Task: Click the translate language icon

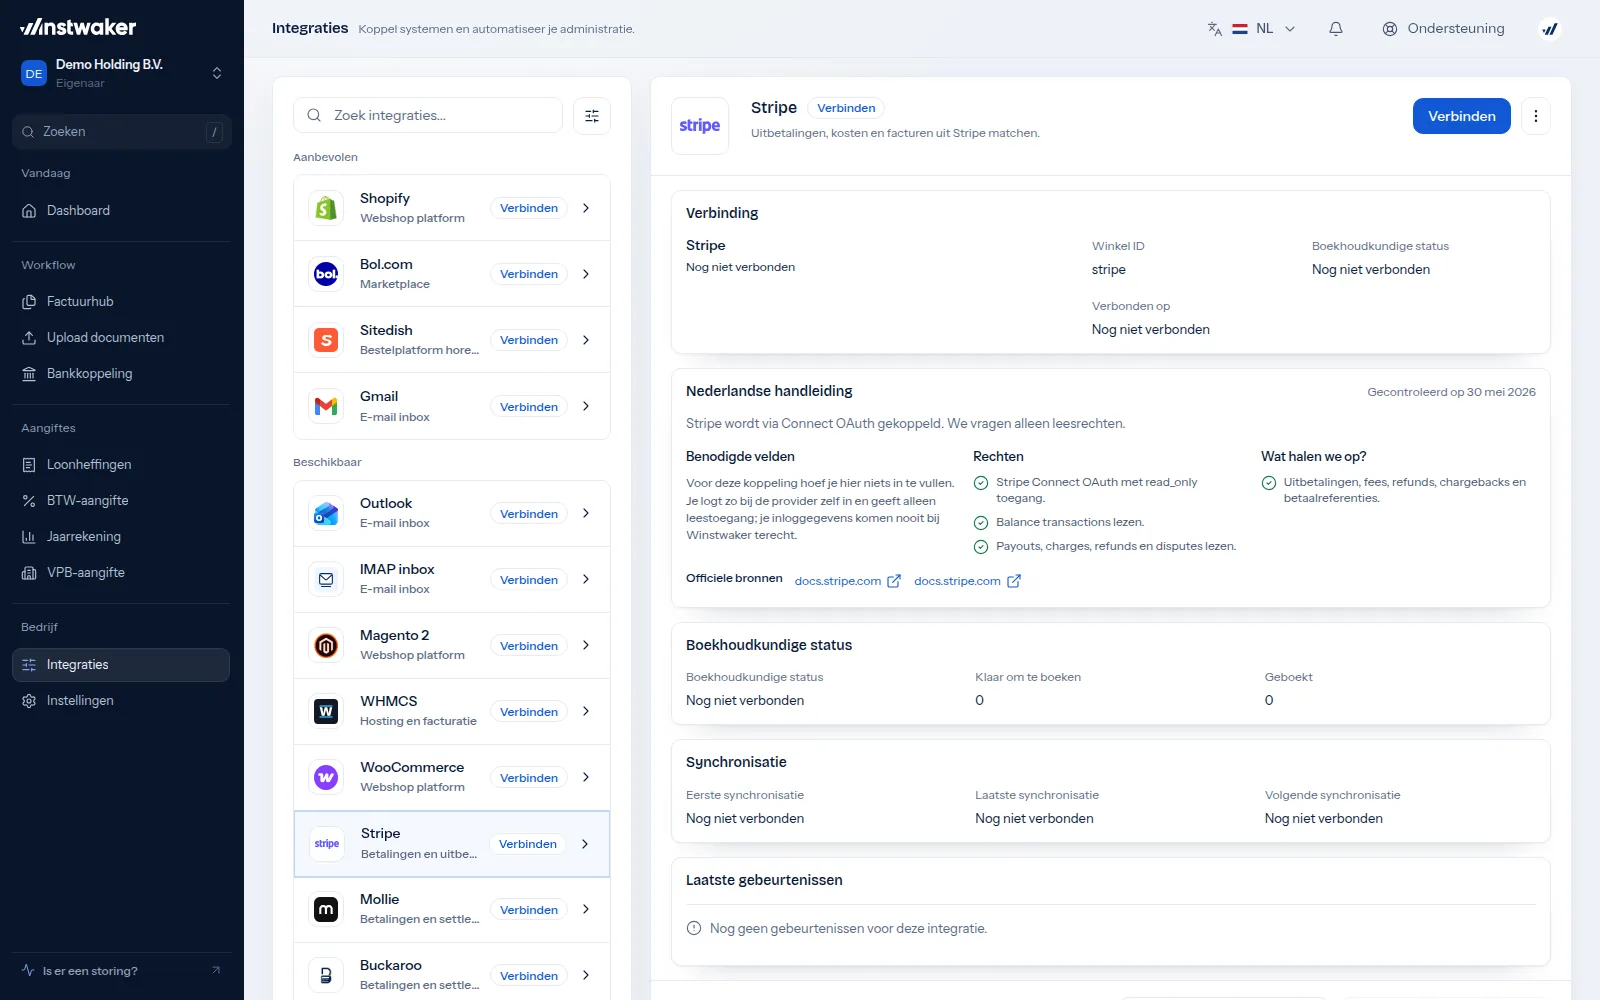Action: pos(1214,29)
